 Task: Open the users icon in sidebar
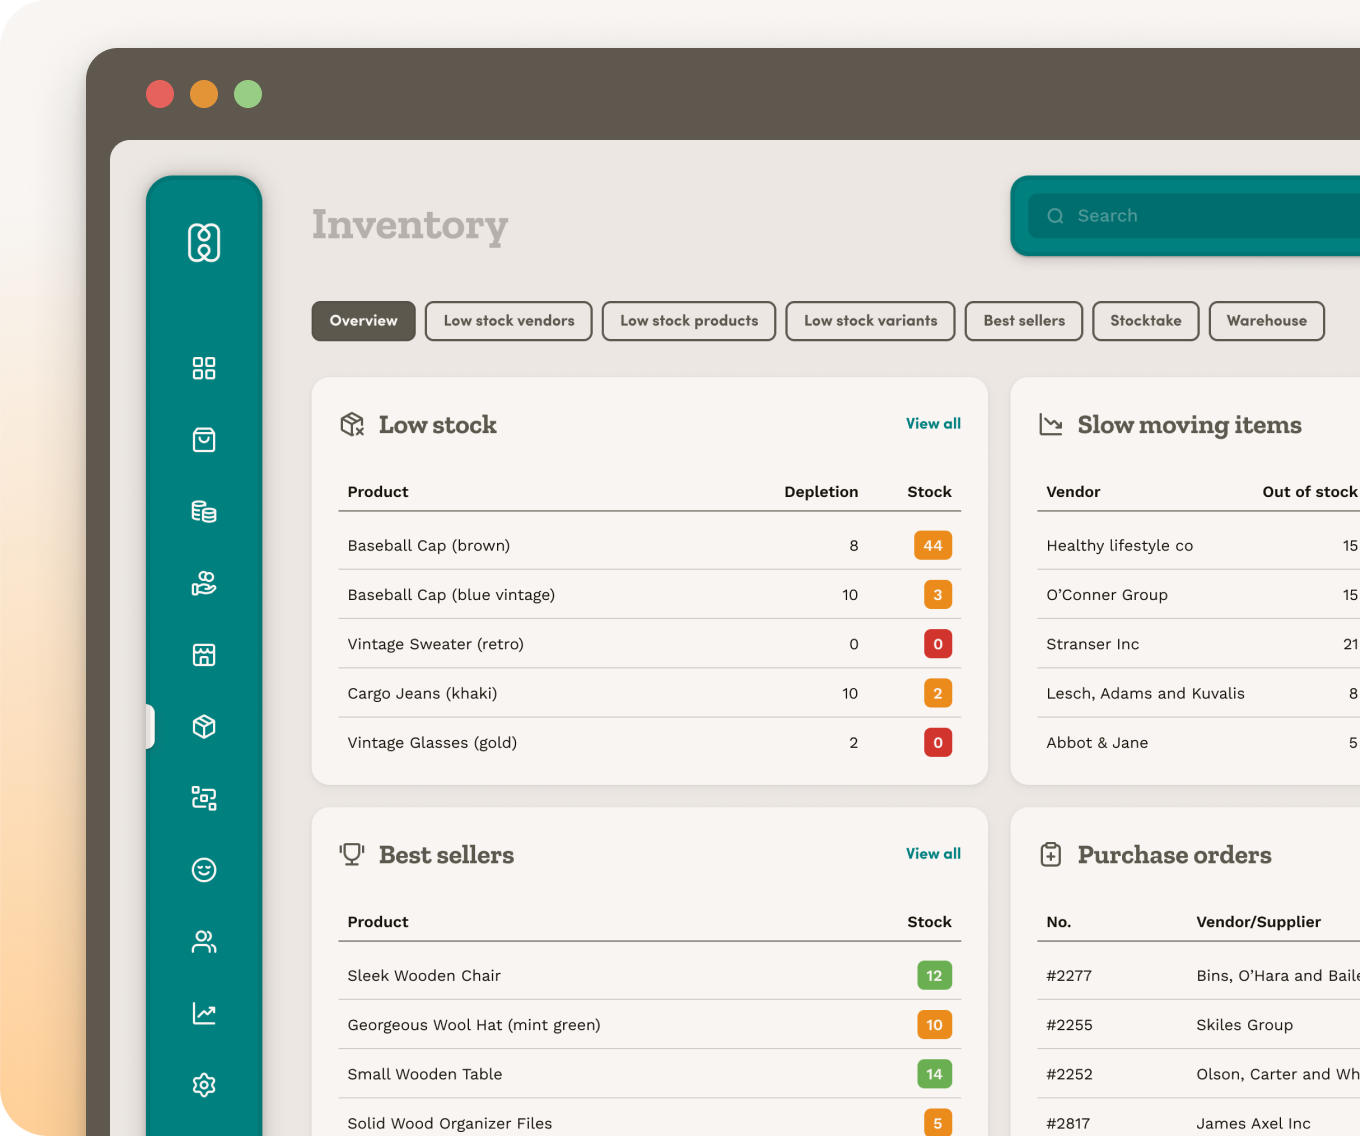click(x=204, y=942)
